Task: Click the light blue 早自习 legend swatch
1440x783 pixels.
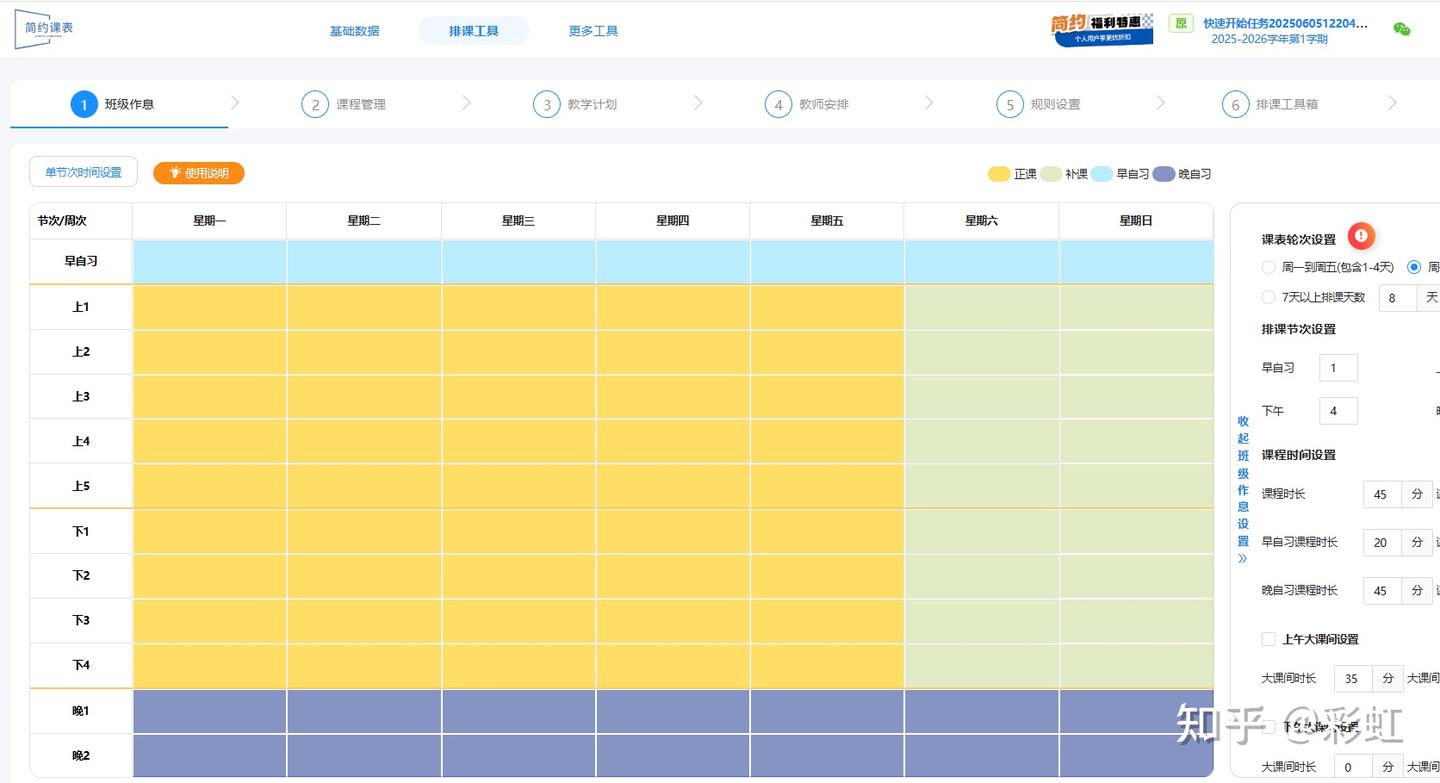Action: (x=1102, y=174)
